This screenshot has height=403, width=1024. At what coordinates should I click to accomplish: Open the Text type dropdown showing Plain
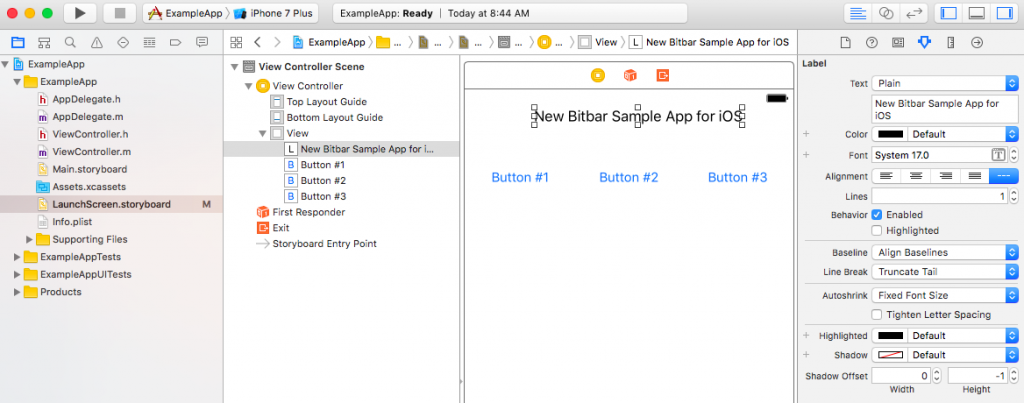tap(945, 84)
